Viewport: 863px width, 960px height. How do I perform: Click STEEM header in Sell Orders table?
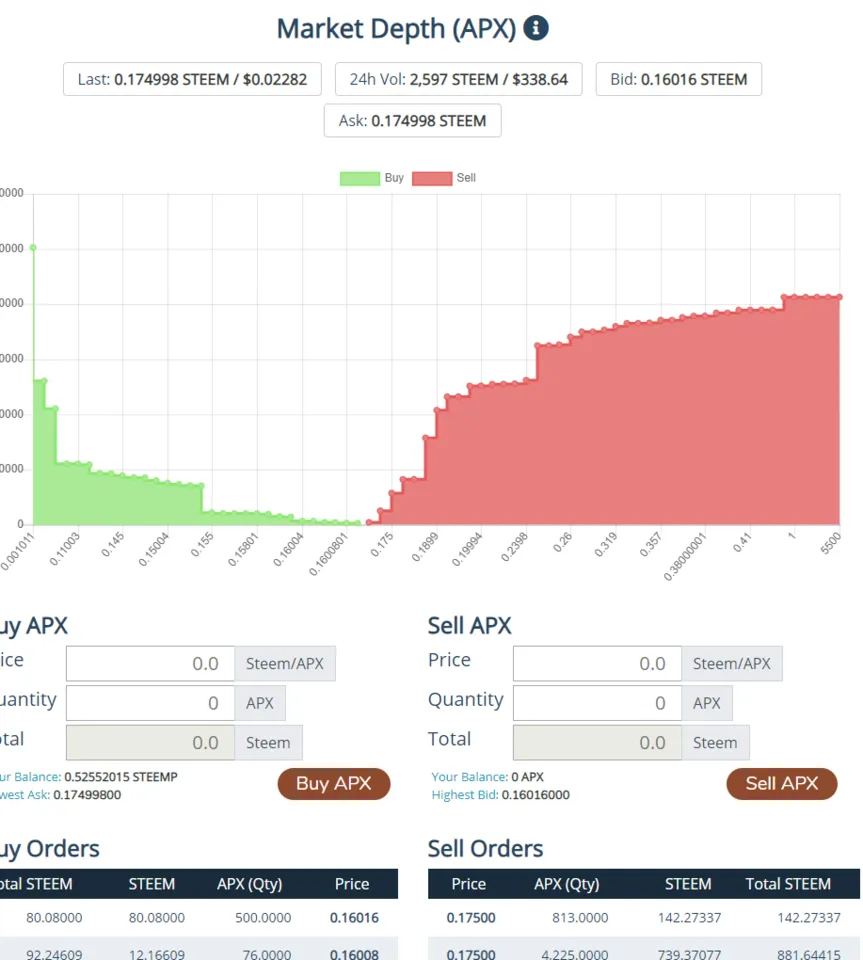pyautogui.click(x=688, y=884)
